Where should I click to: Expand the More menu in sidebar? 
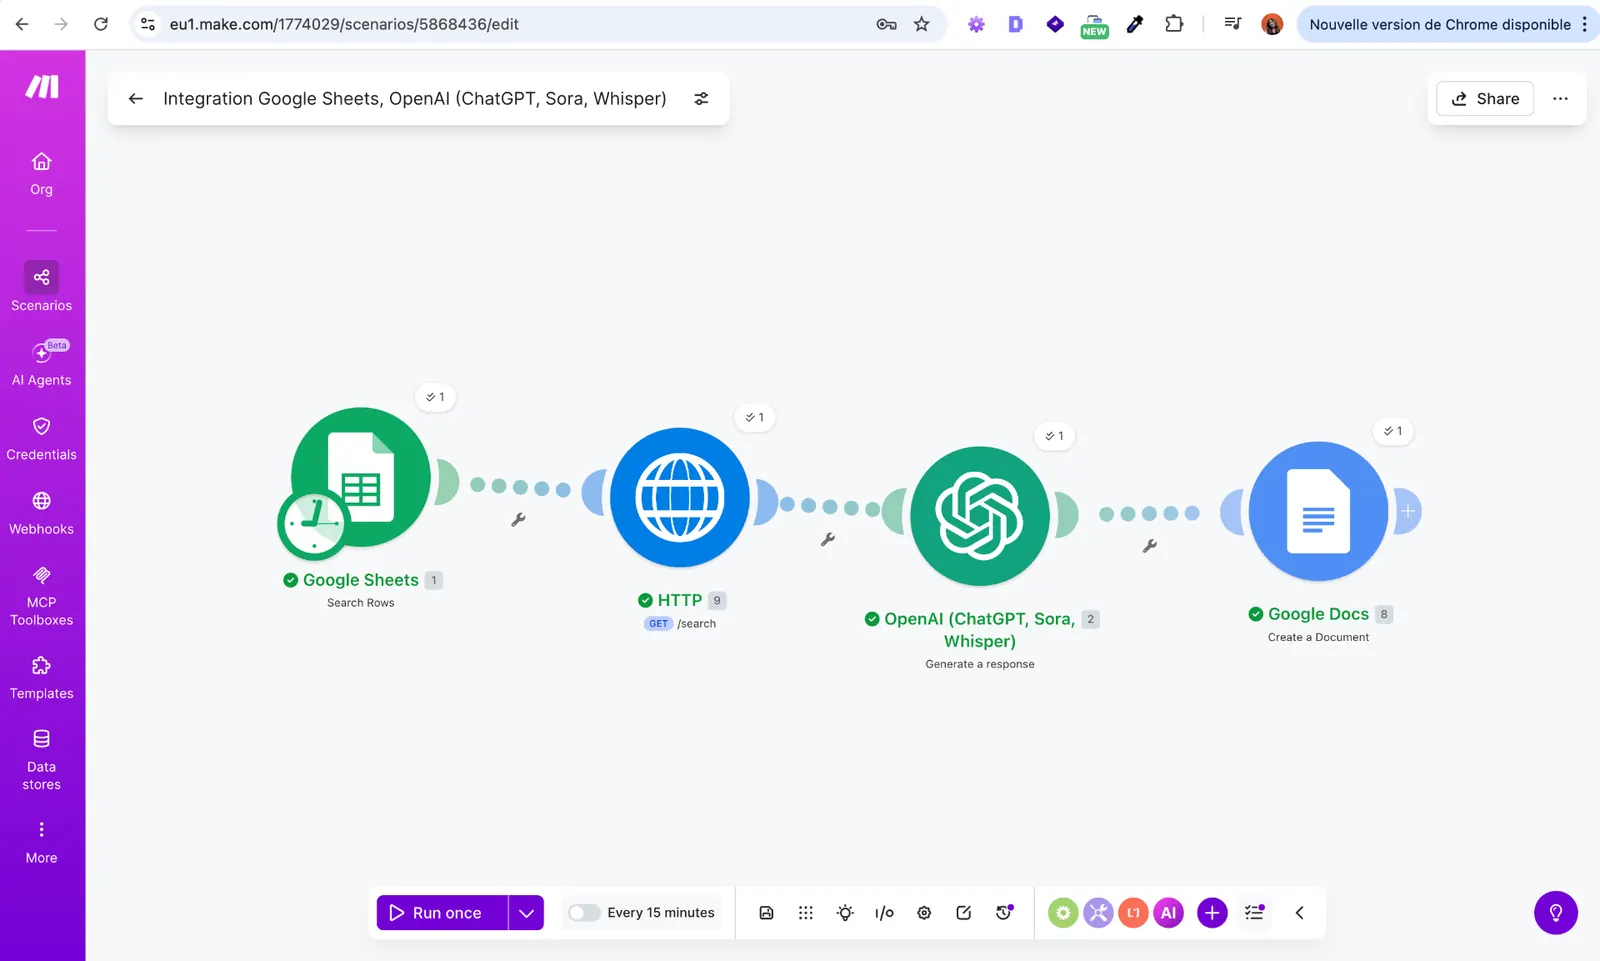point(41,842)
